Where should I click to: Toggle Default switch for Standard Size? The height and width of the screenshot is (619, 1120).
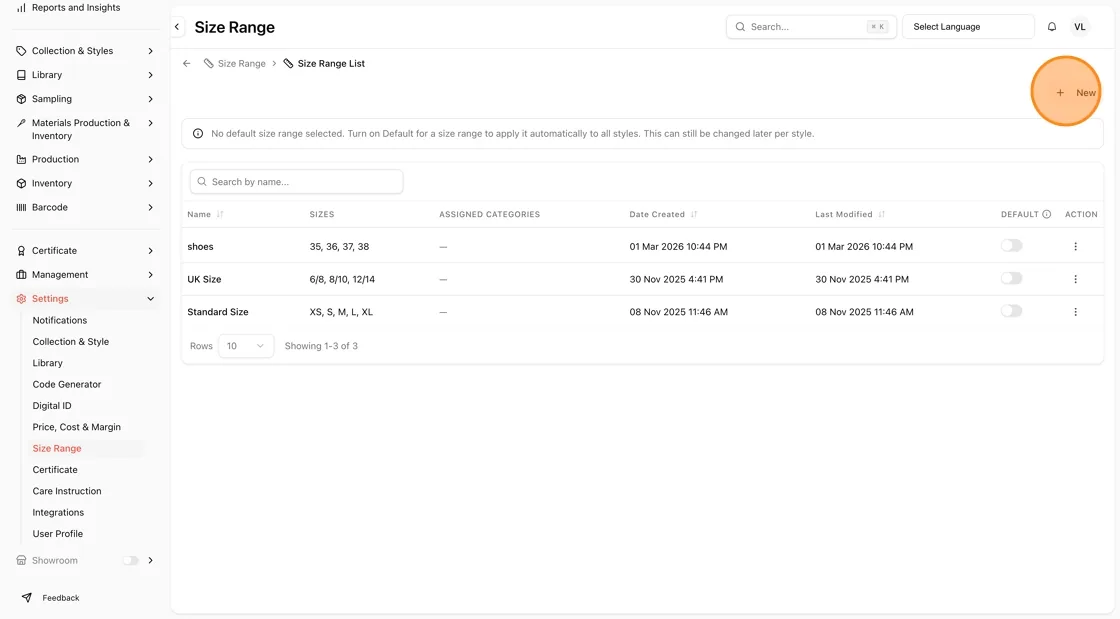coord(1011,311)
